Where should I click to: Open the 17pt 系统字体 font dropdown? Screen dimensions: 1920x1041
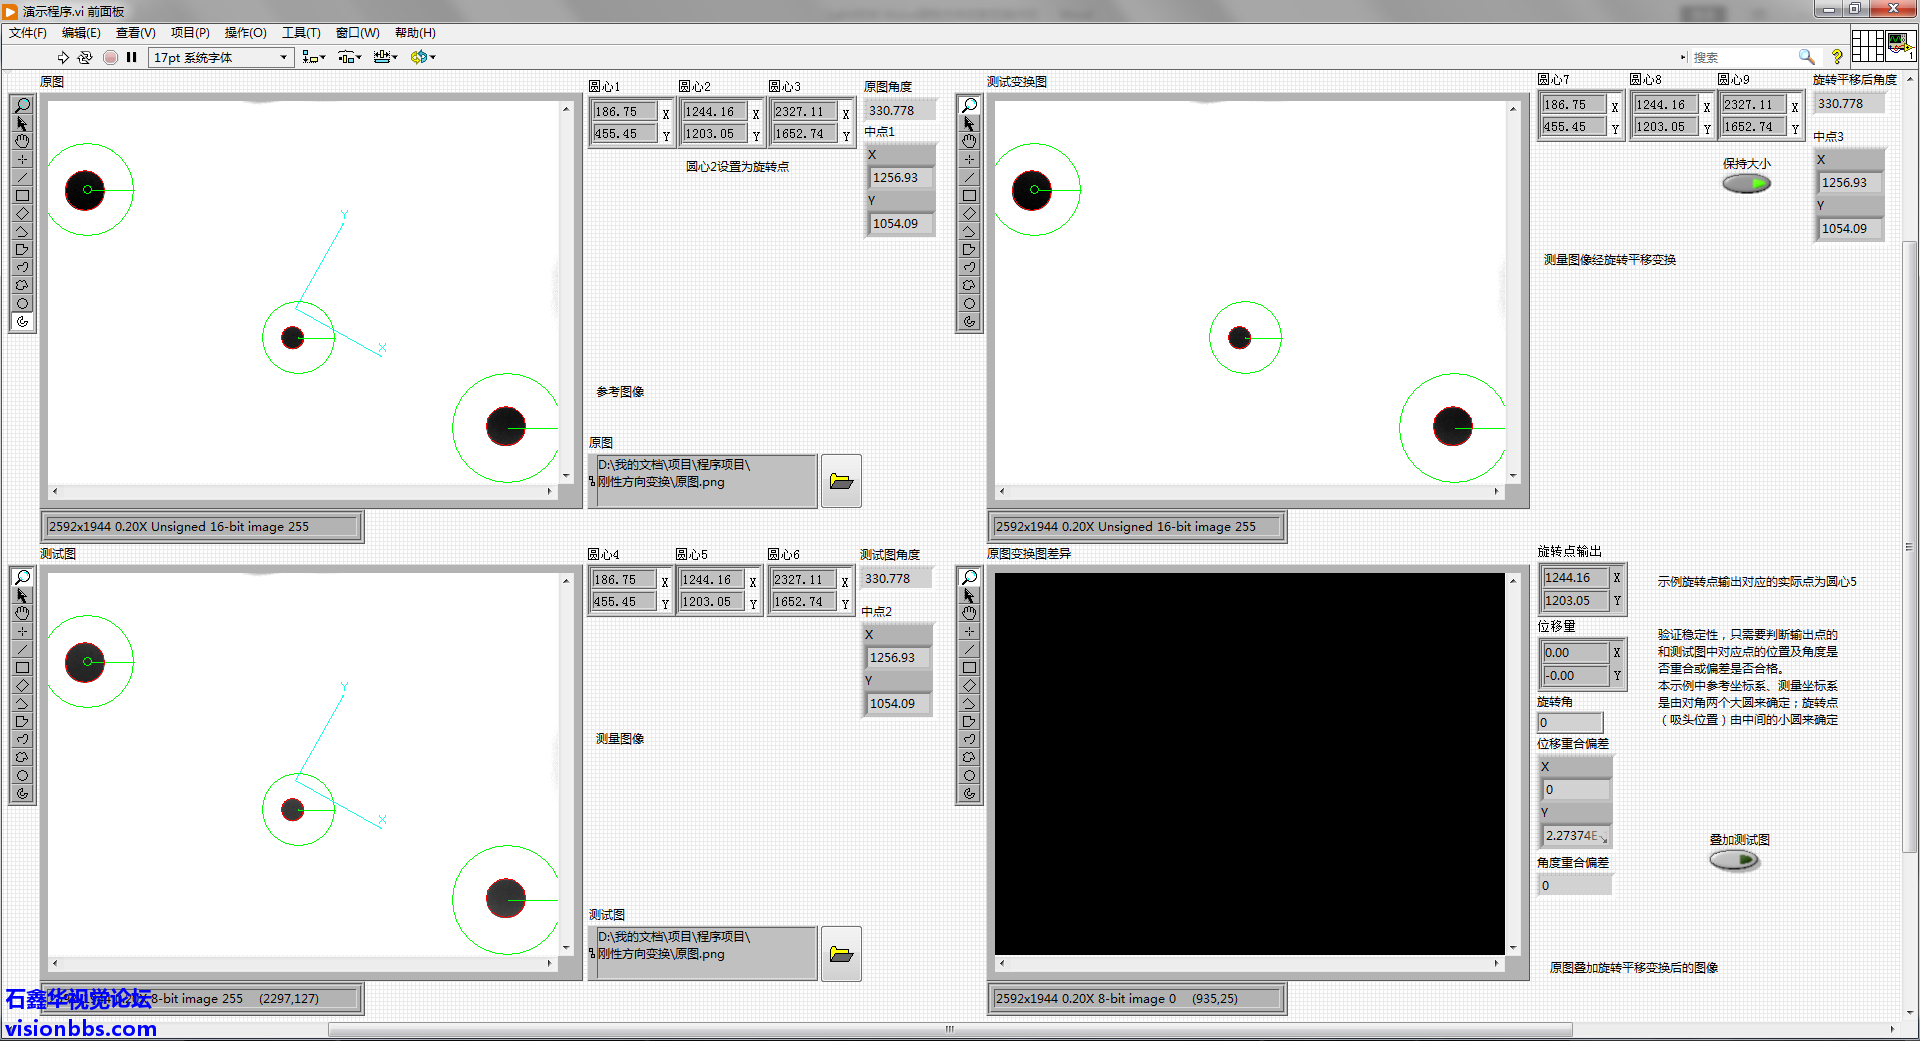coord(220,57)
